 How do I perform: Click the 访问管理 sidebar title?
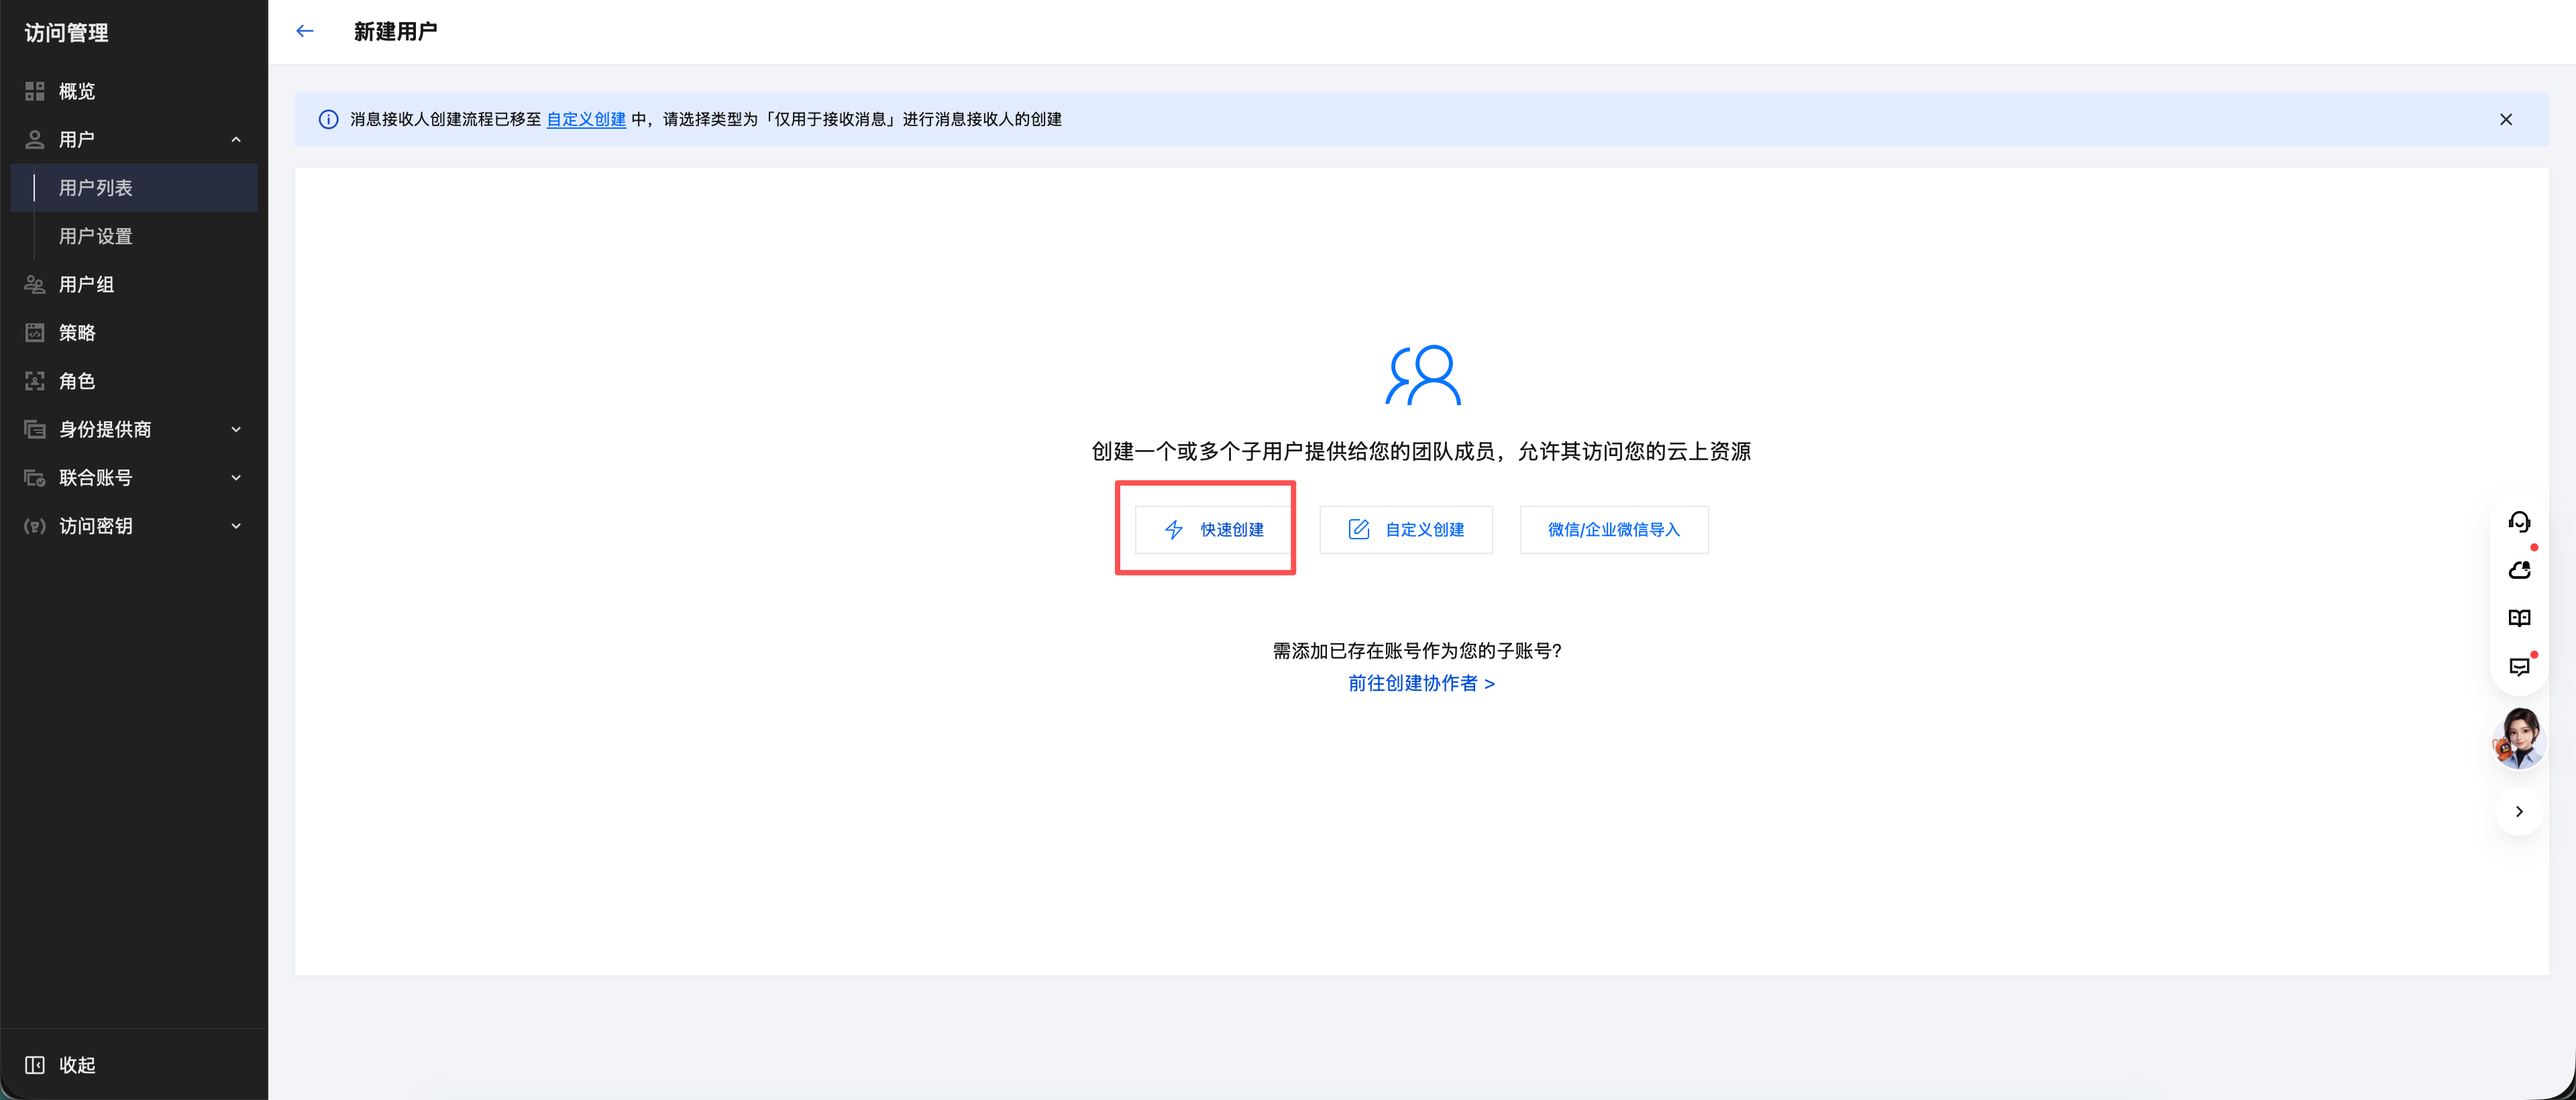66,33
